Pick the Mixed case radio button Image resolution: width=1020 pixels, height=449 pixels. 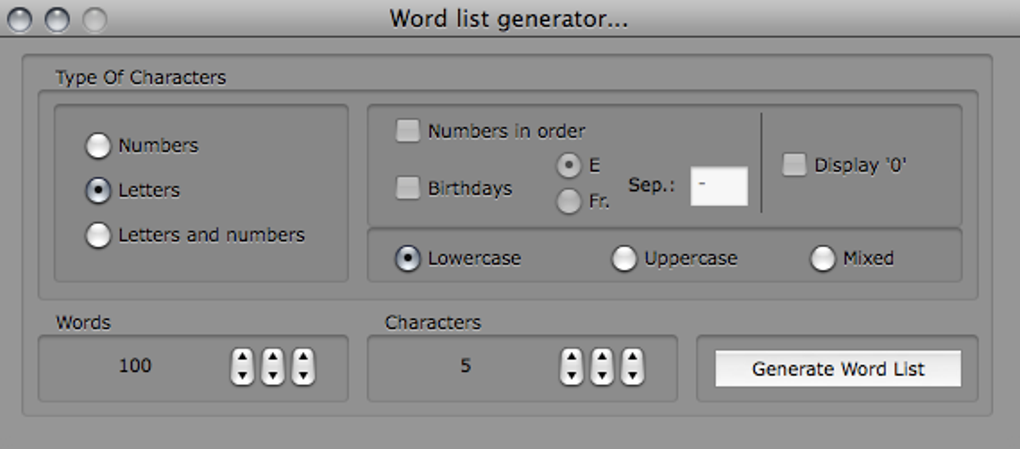[822, 258]
